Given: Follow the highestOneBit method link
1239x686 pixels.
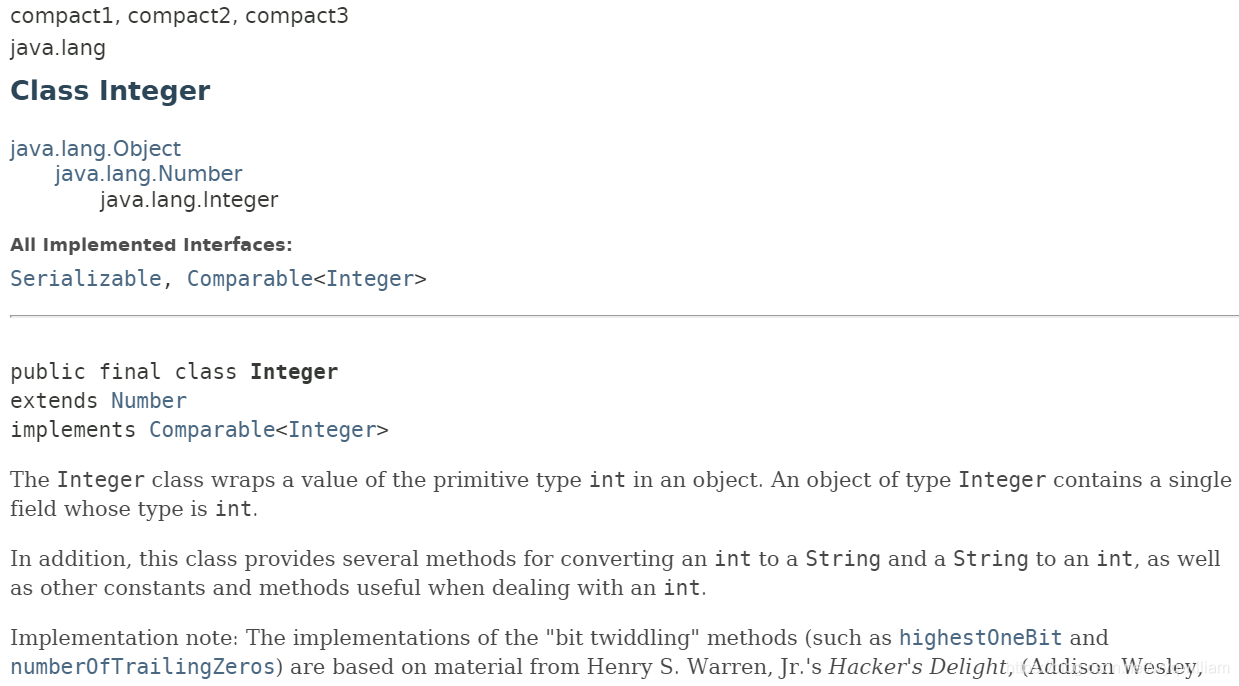Looking at the screenshot, I should 980,638.
